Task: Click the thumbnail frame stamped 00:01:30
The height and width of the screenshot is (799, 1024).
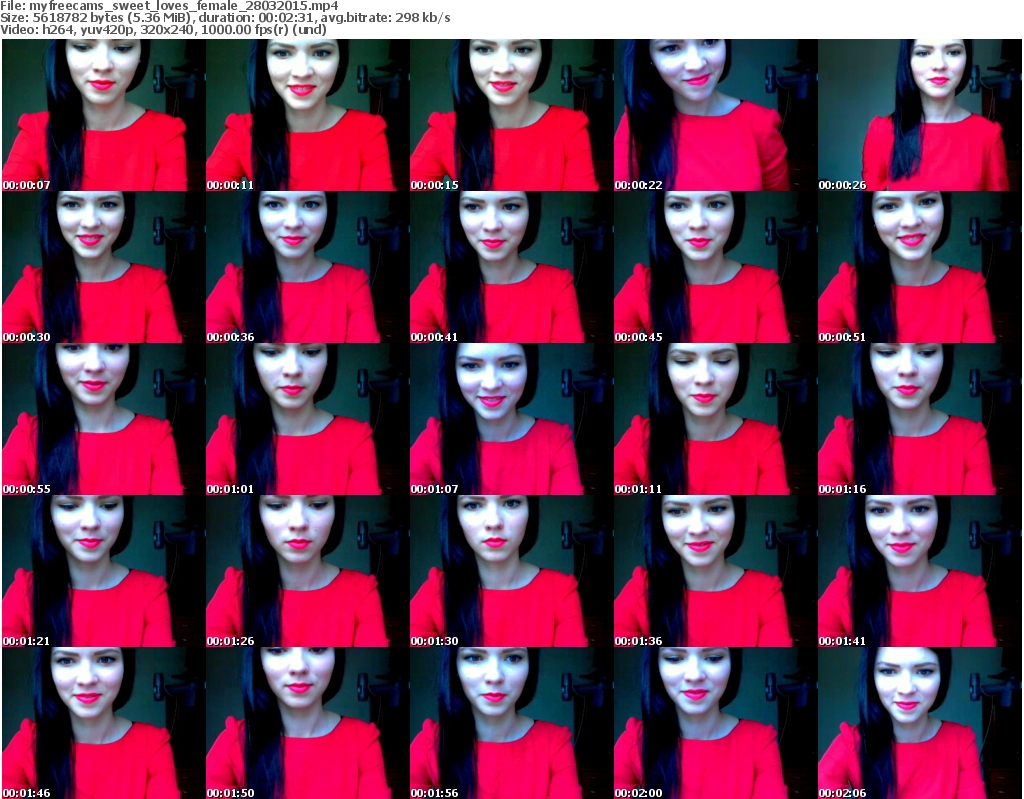Action: 511,571
